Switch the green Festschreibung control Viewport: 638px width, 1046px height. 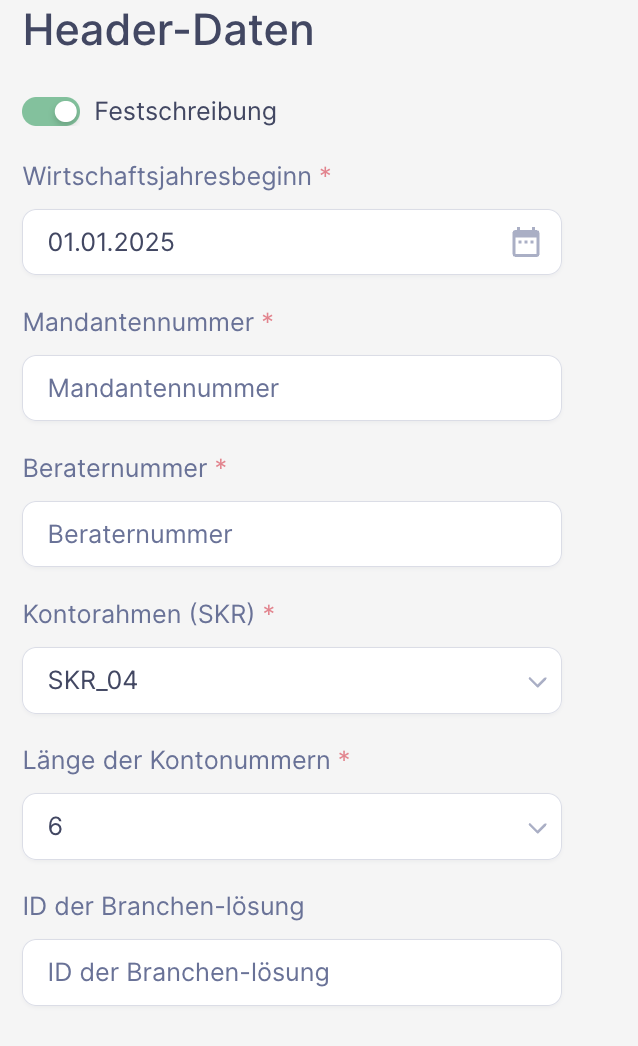[51, 111]
